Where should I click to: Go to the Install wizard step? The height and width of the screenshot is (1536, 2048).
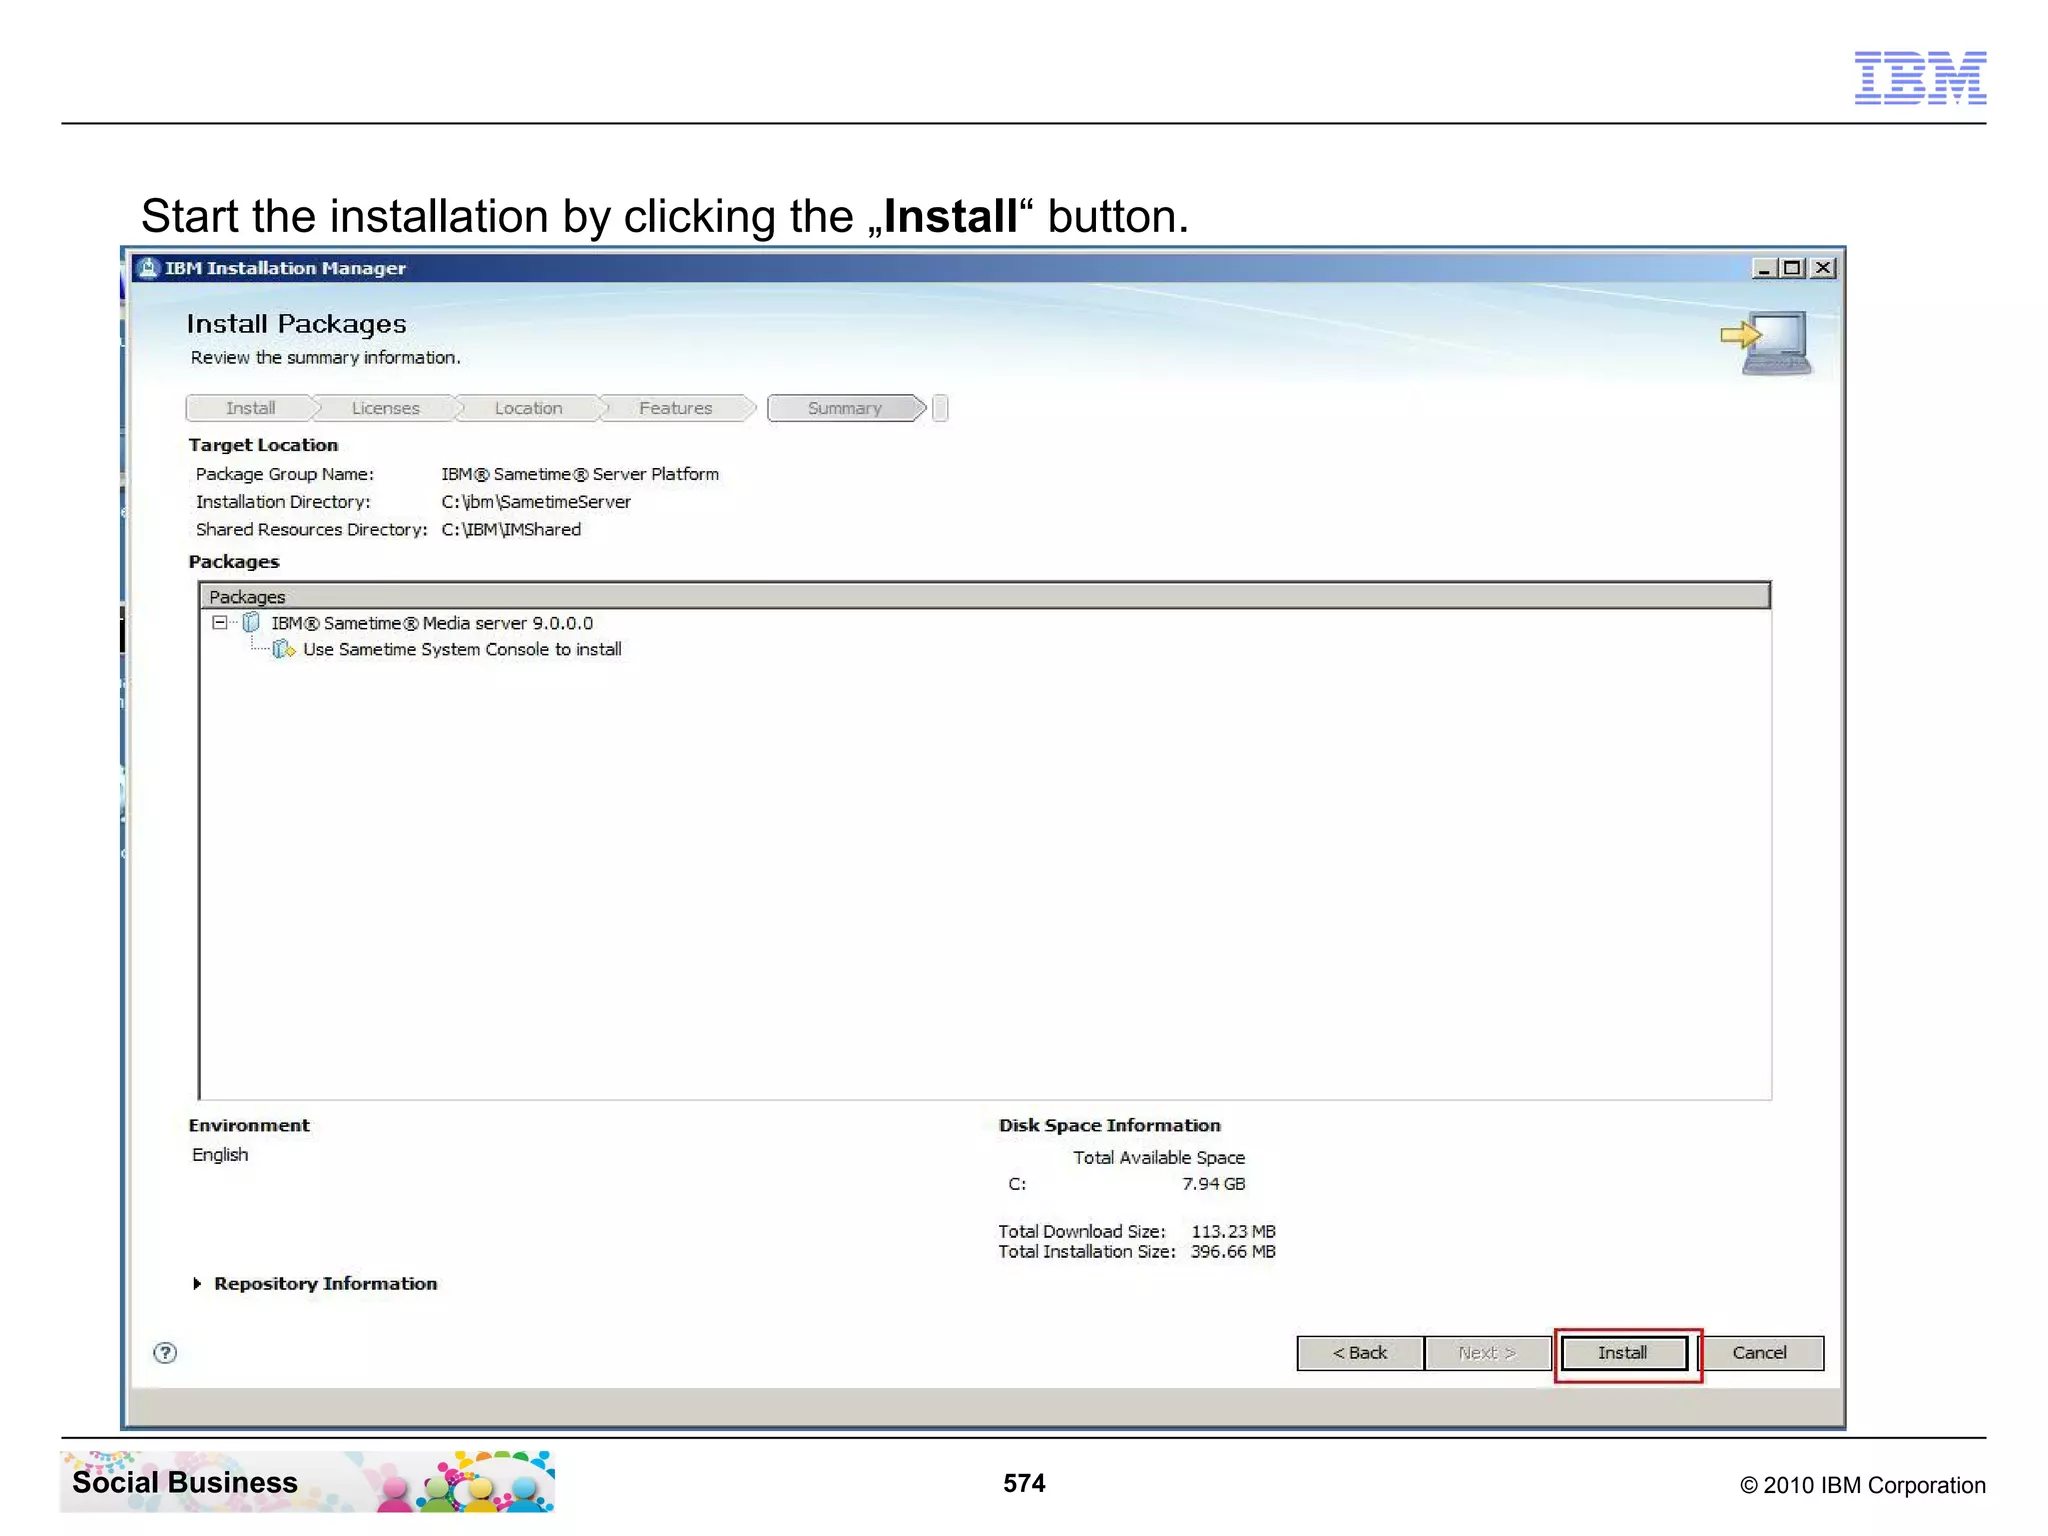(250, 408)
